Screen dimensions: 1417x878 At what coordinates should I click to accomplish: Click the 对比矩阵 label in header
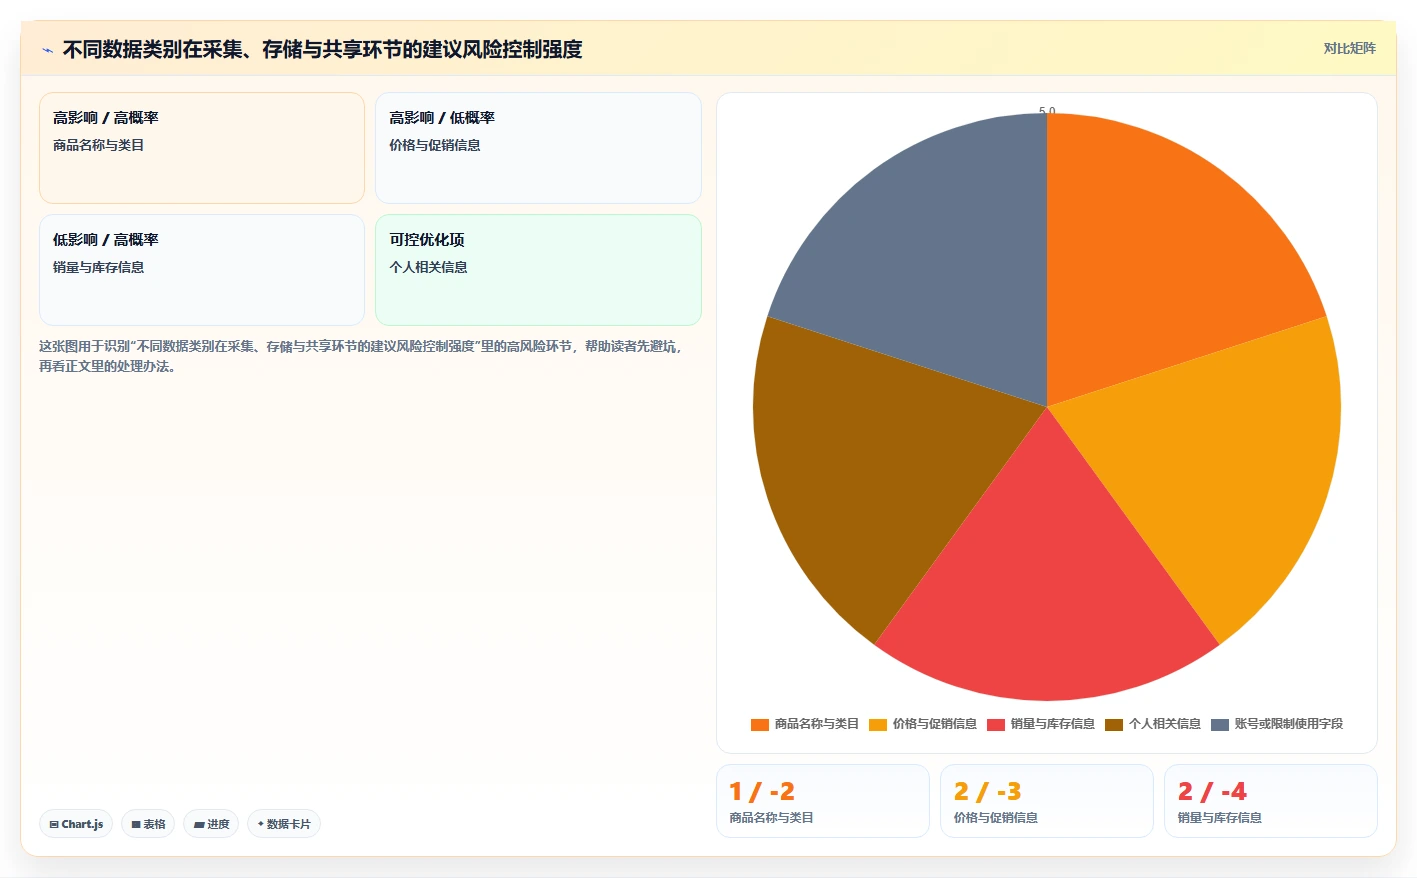[1349, 48]
